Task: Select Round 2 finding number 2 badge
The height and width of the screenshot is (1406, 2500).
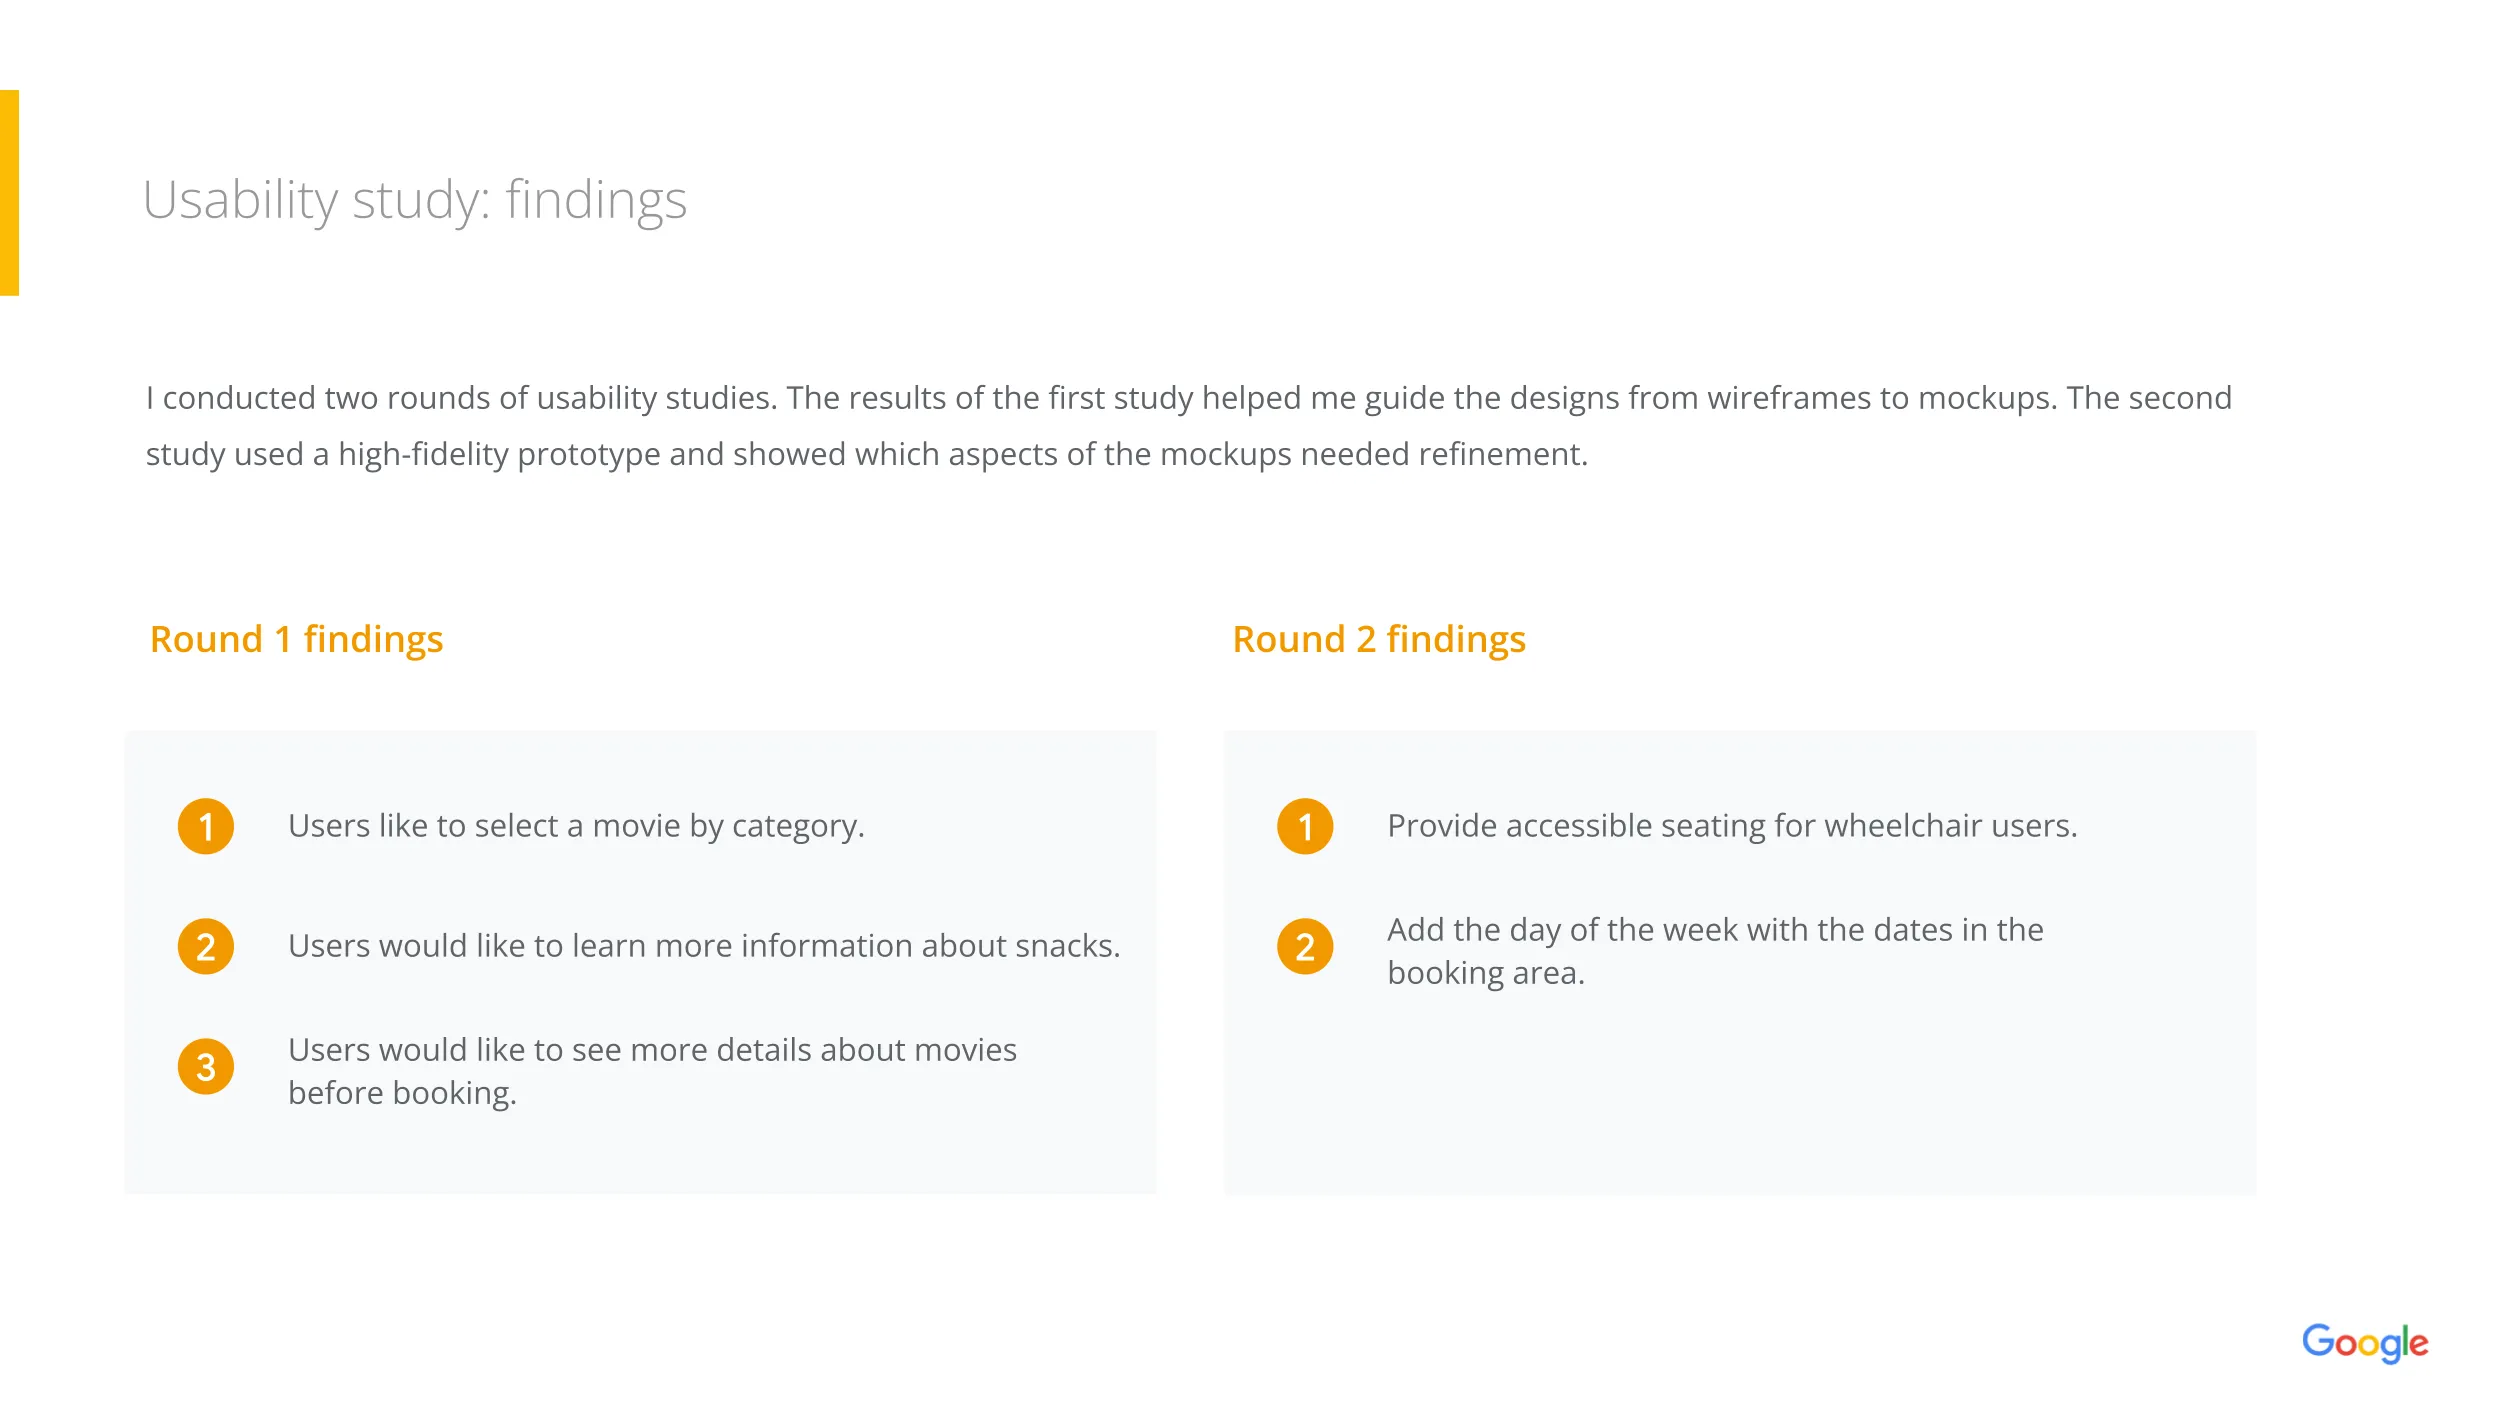Action: click(x=1305, y=946)
